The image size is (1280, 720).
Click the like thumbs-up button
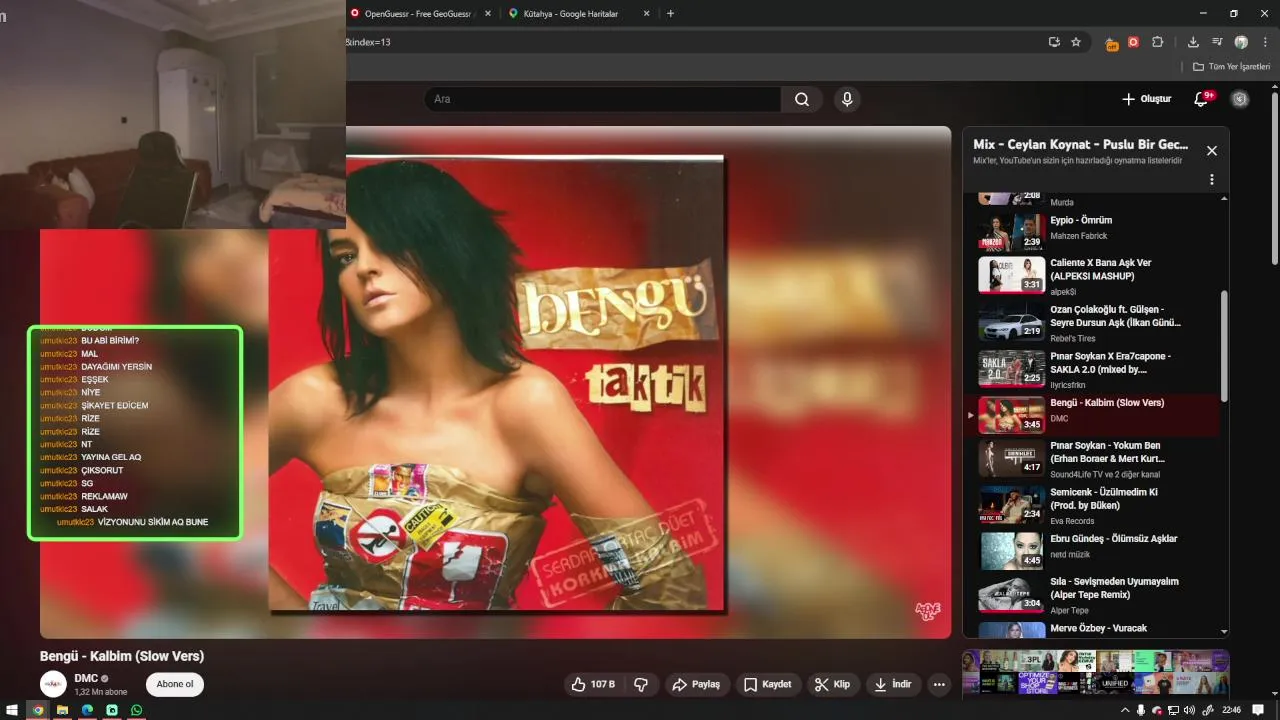tap(593, 684)
